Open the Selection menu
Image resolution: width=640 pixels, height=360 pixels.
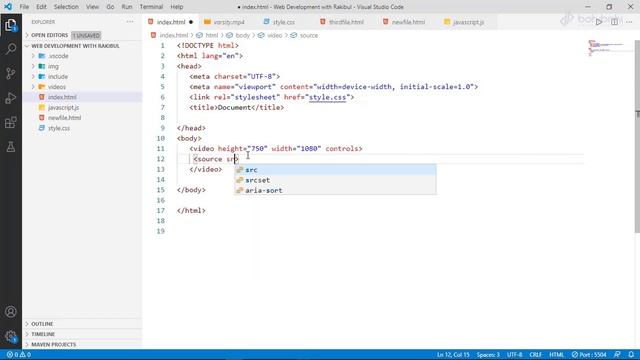(x=66, y=7)
